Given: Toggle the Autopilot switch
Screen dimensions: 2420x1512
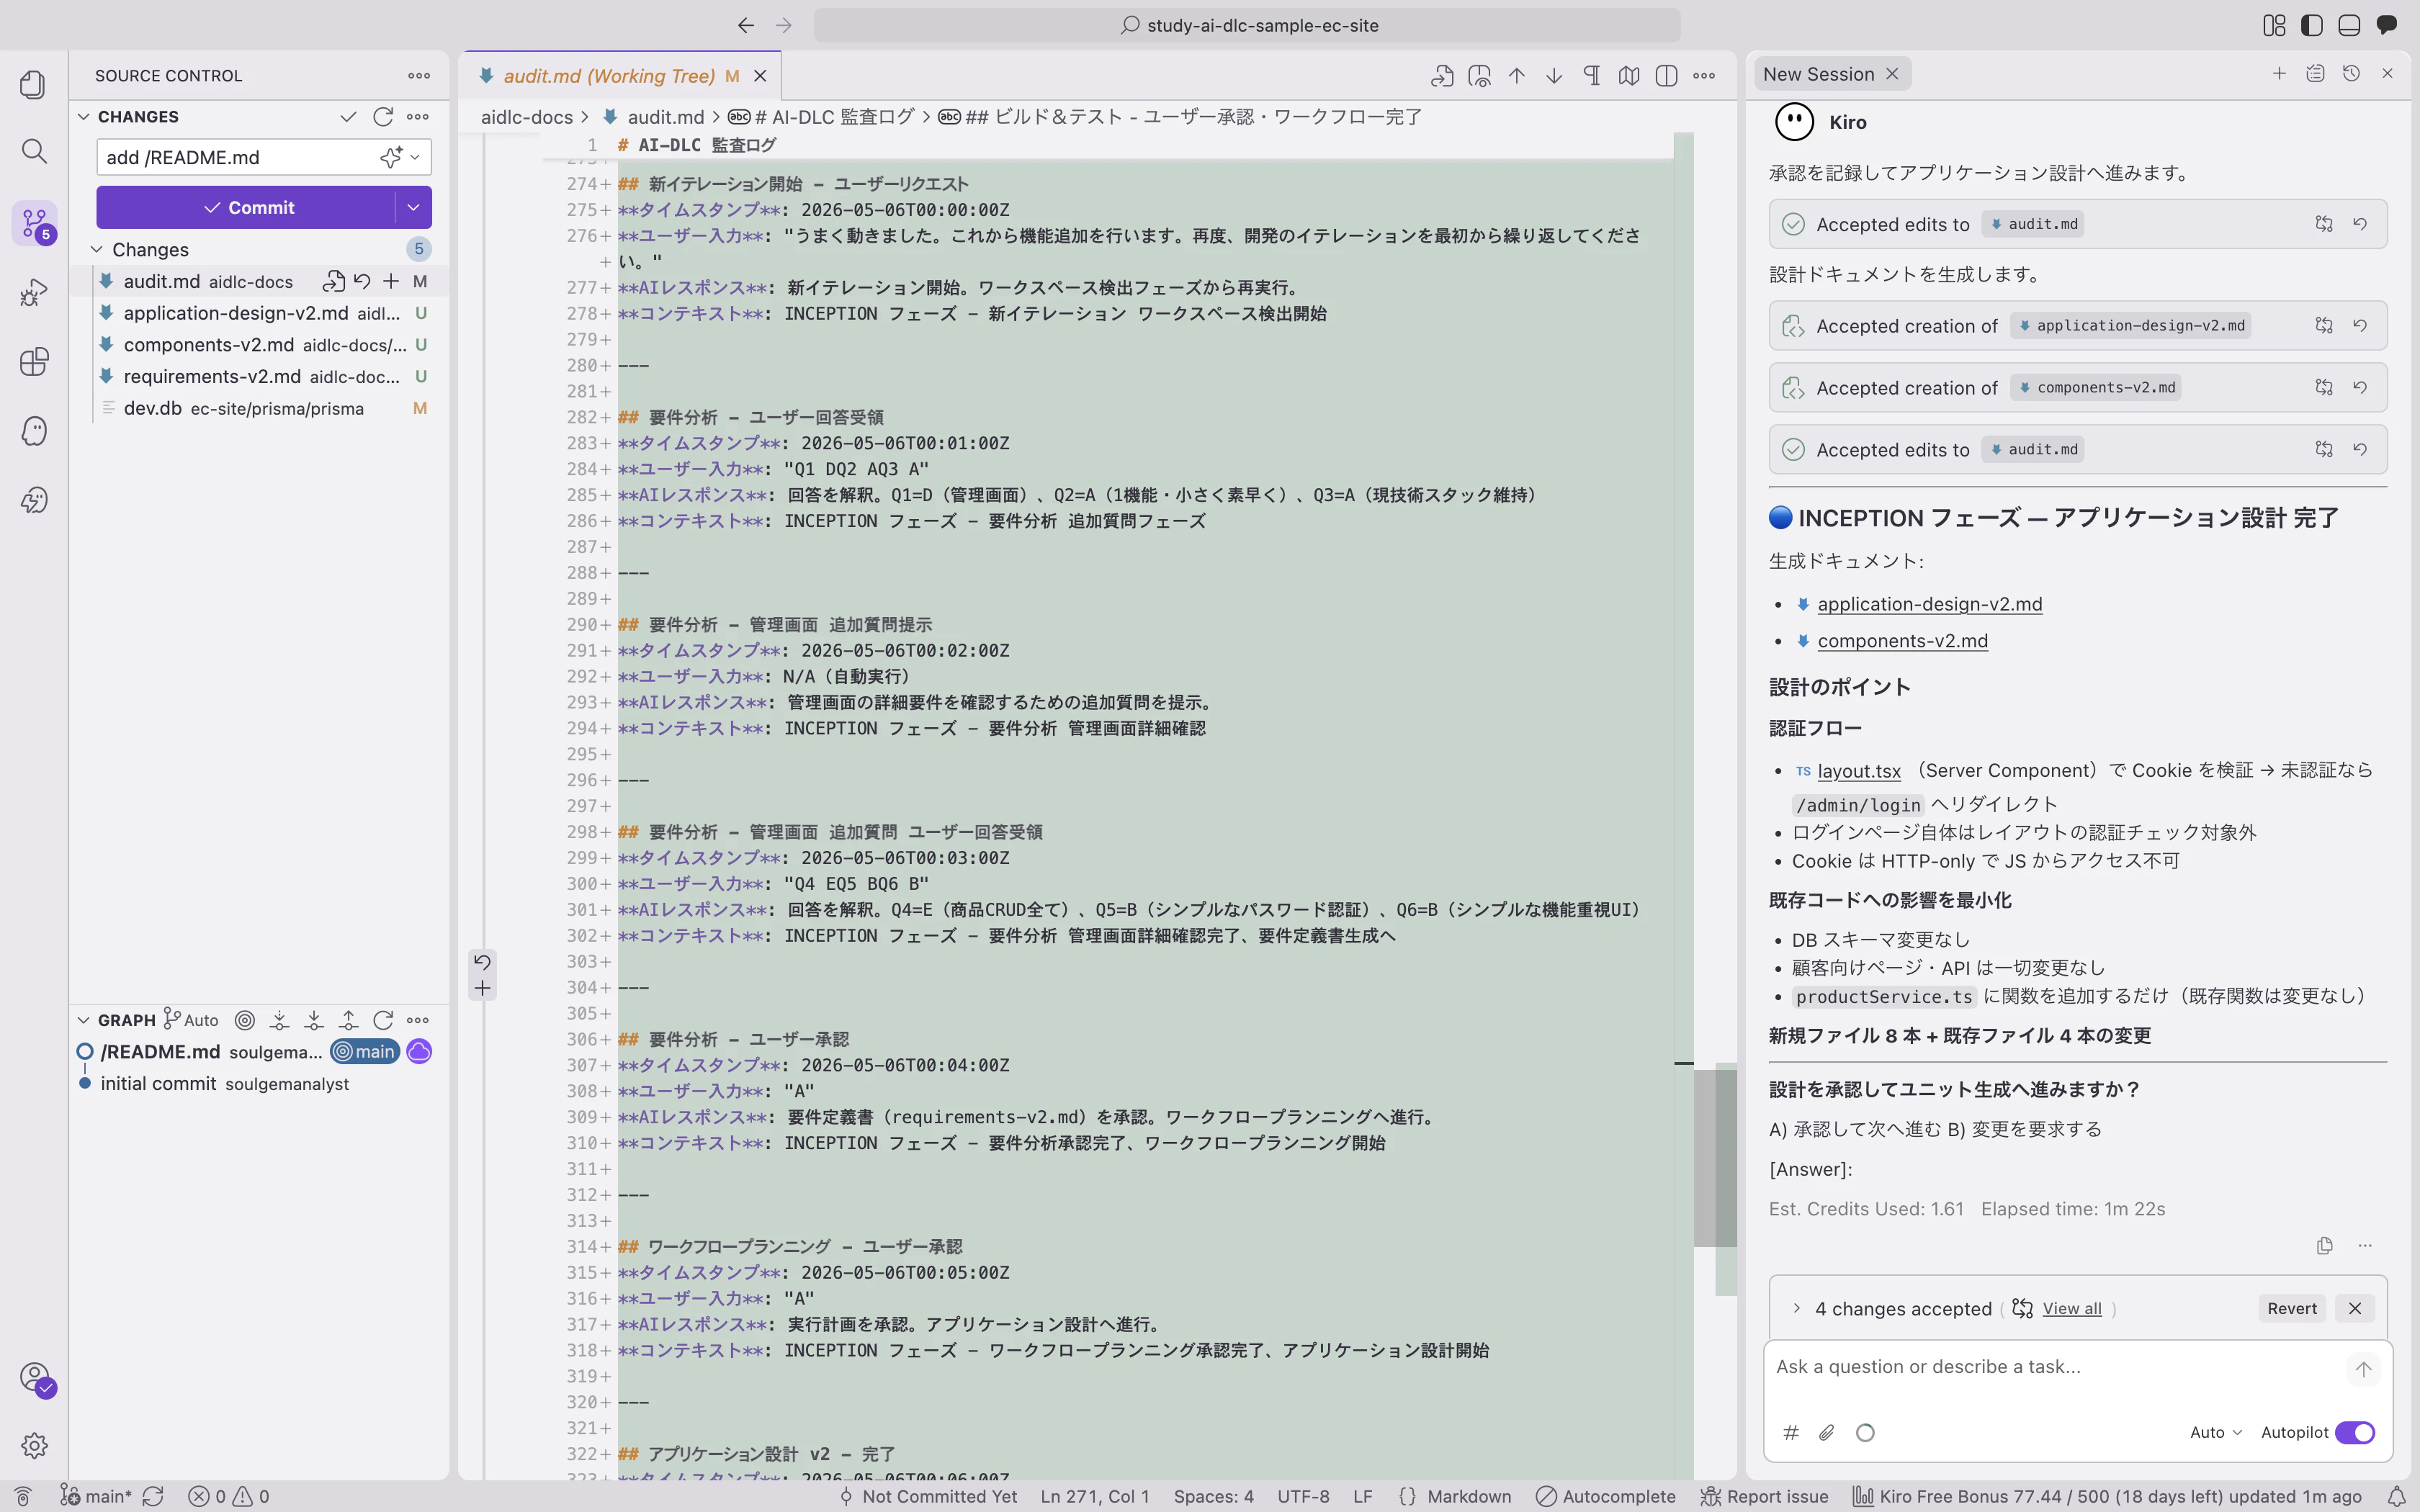Looking at the screenshot, I should click(x=2355, y=1432).
